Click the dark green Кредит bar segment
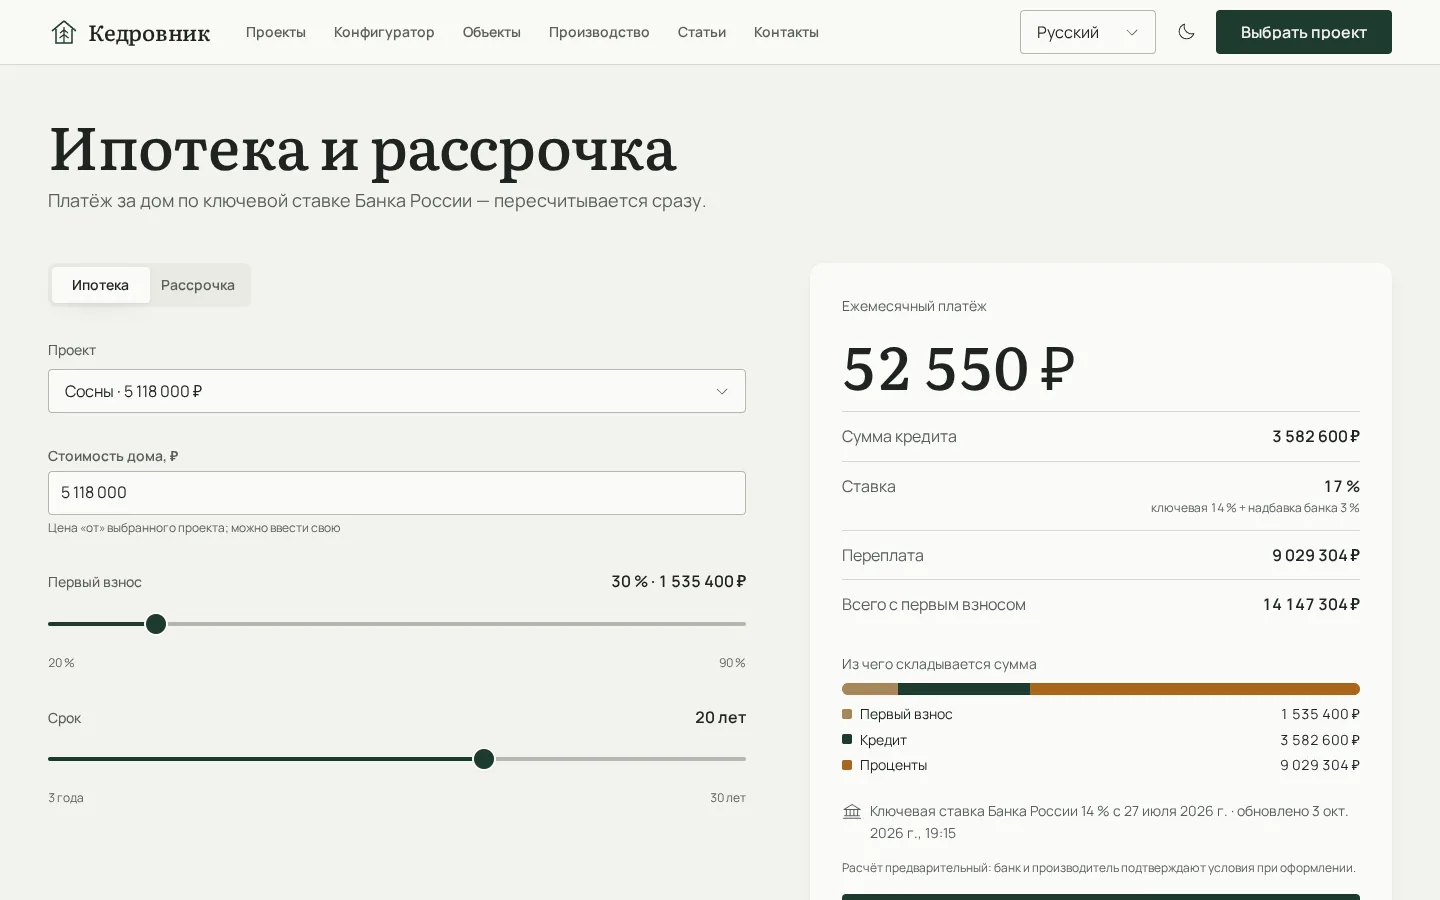The height and width of the screenshot is (900, 1440). tap(964, 689)
